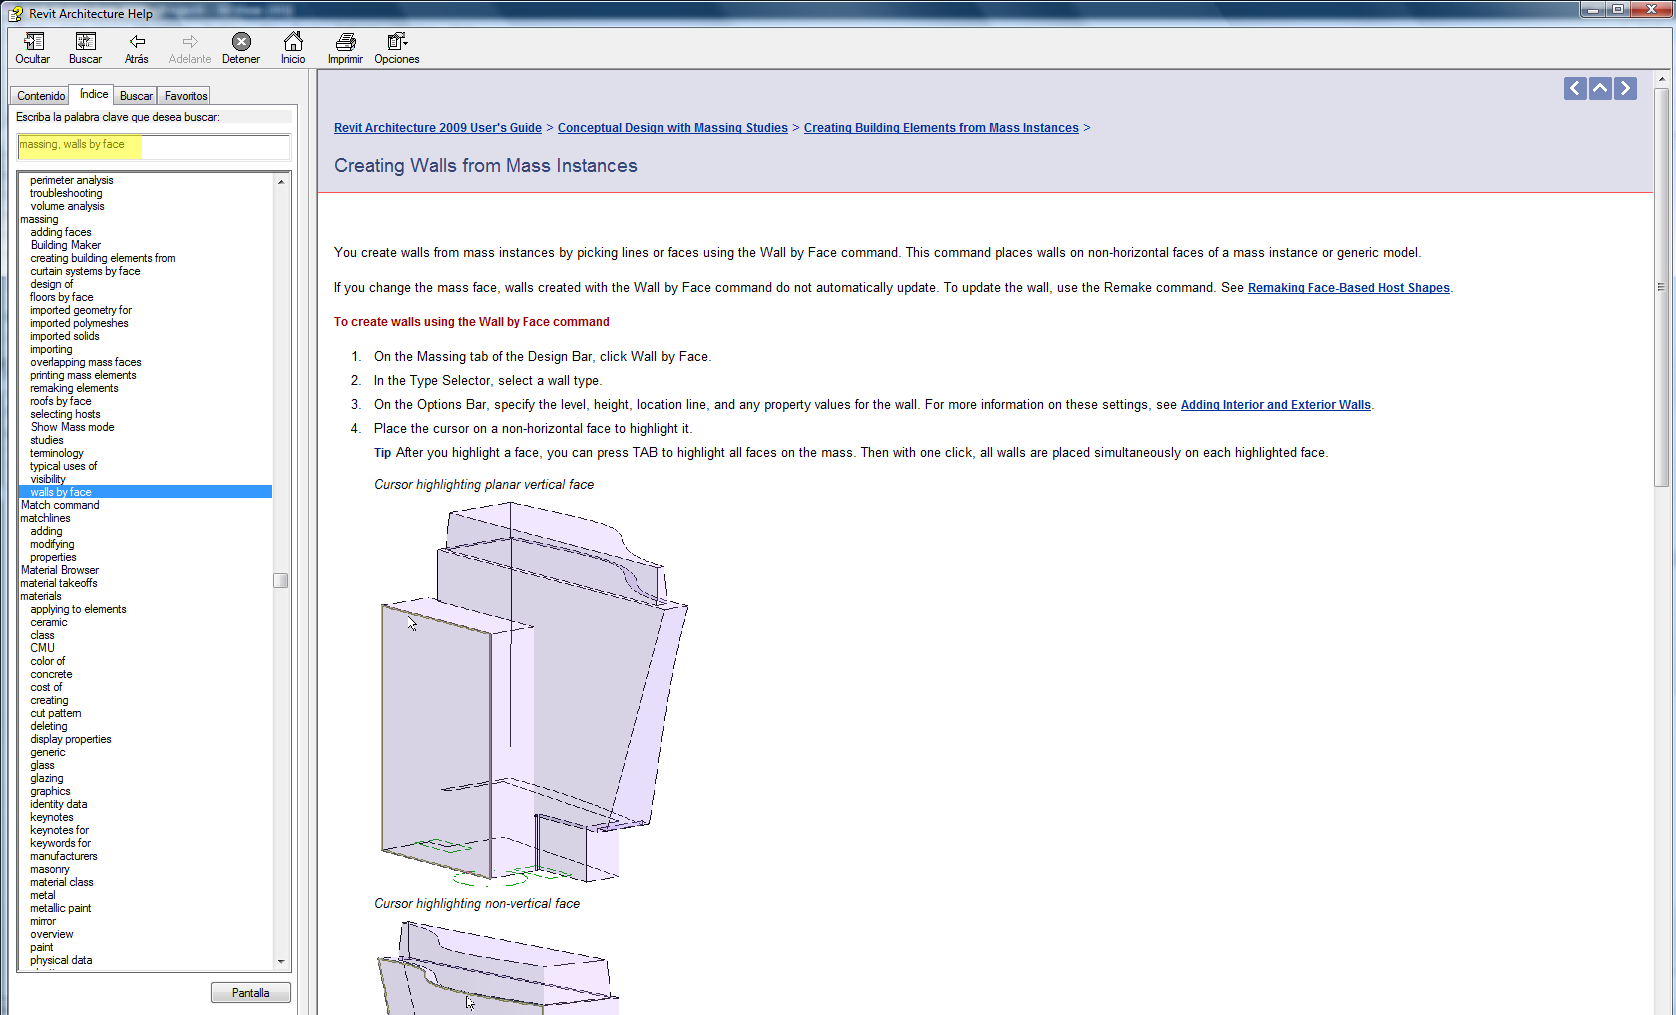Go to Inicio home page icon
The height and width of the screenshot is (1015, 1676).
point(293,47)
